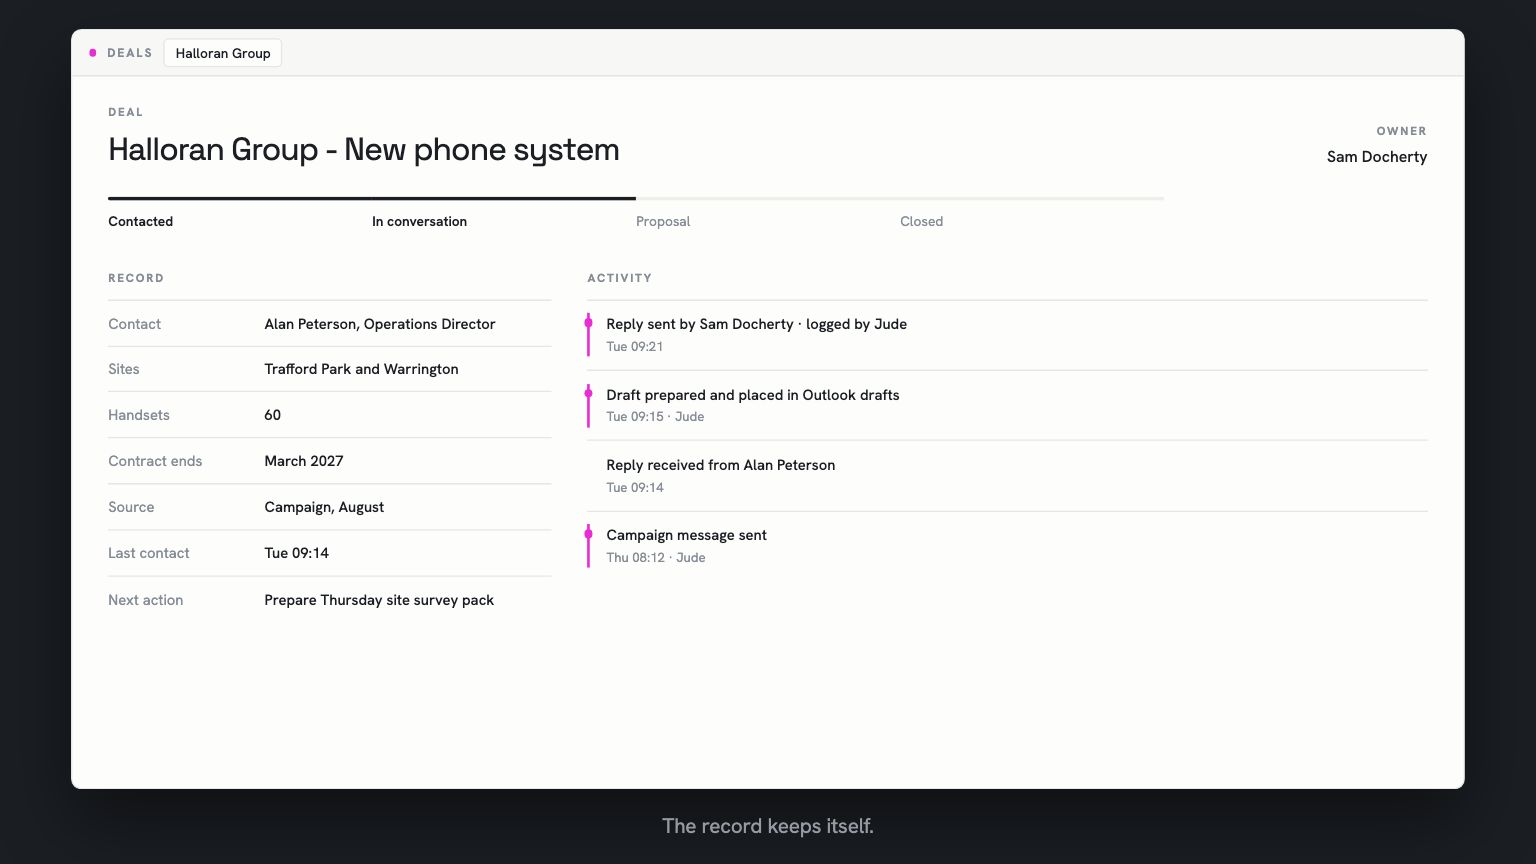Click the Contract ends field label
This screenshot has width=1536, height=864.
pyautogui.click(x=155, y=461)
